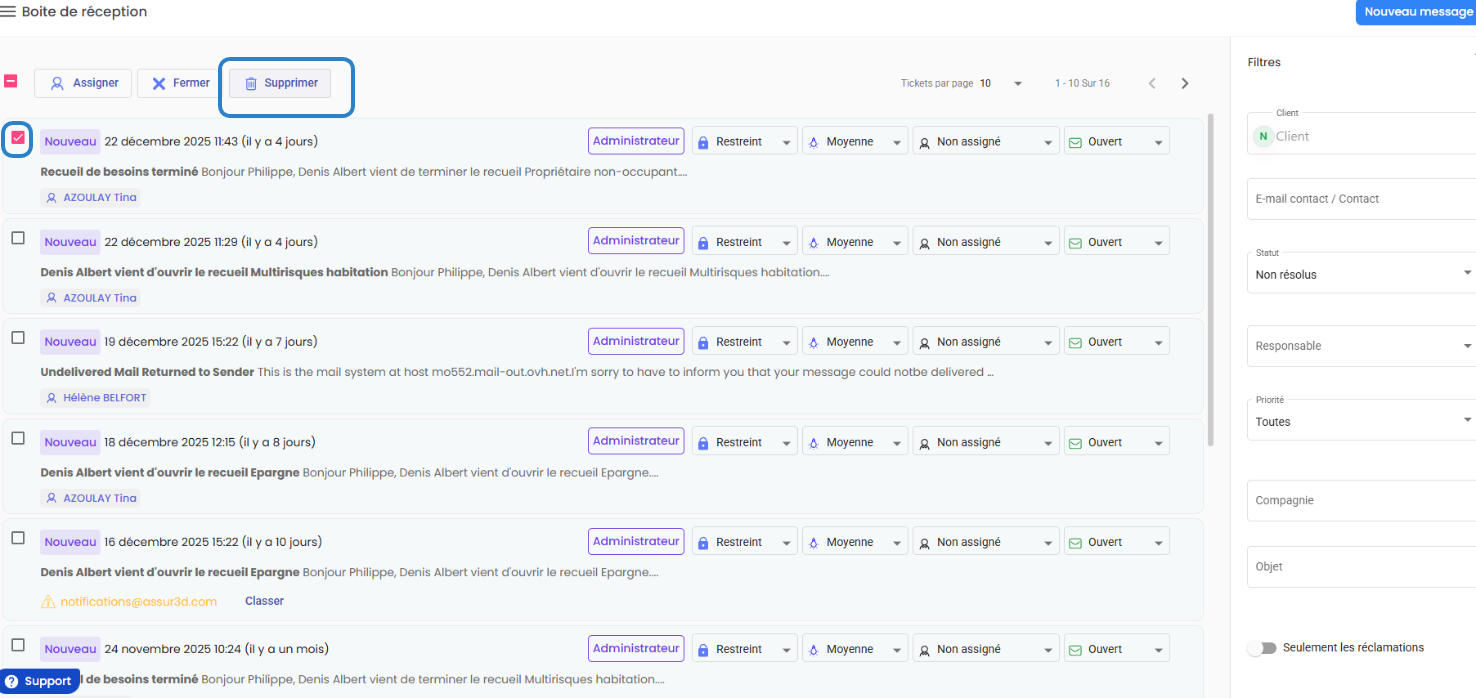
Task: Open Non assigné dropdown on 18 décembre 12:15 ticket
Action: point(986,442)
